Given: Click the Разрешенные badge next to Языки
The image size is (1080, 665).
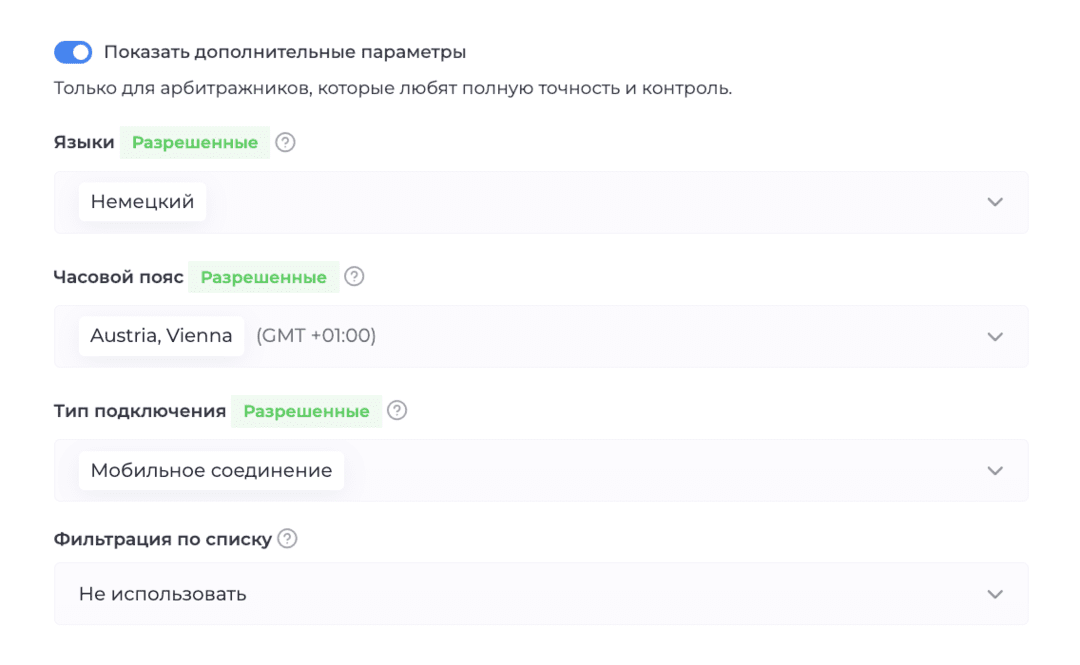Looking at the screenshot, I should [x=194, y=142].
